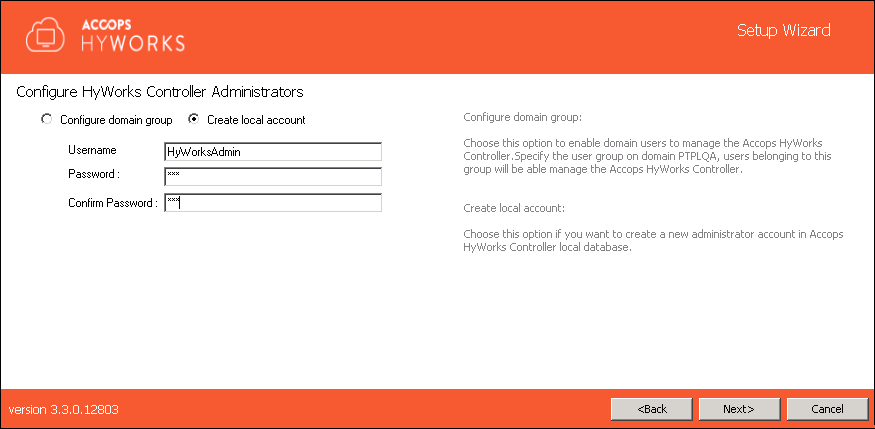Click the 'Password :' label
Viewport: 875px width, 429px height.
tap(94, 174)
